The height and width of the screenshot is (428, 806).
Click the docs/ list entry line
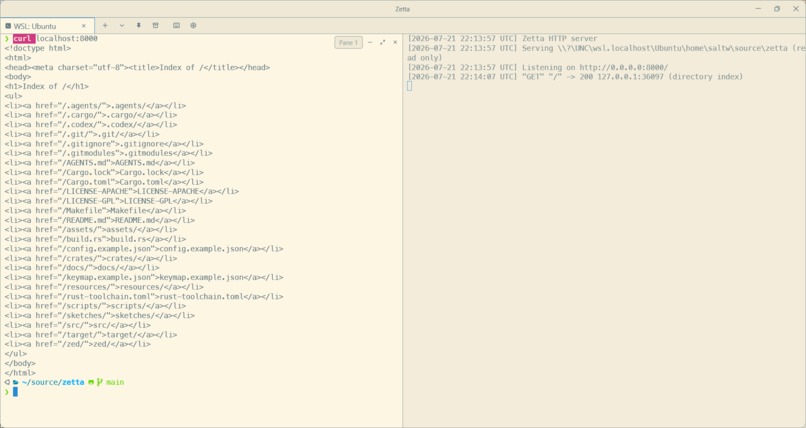[82, 268]
